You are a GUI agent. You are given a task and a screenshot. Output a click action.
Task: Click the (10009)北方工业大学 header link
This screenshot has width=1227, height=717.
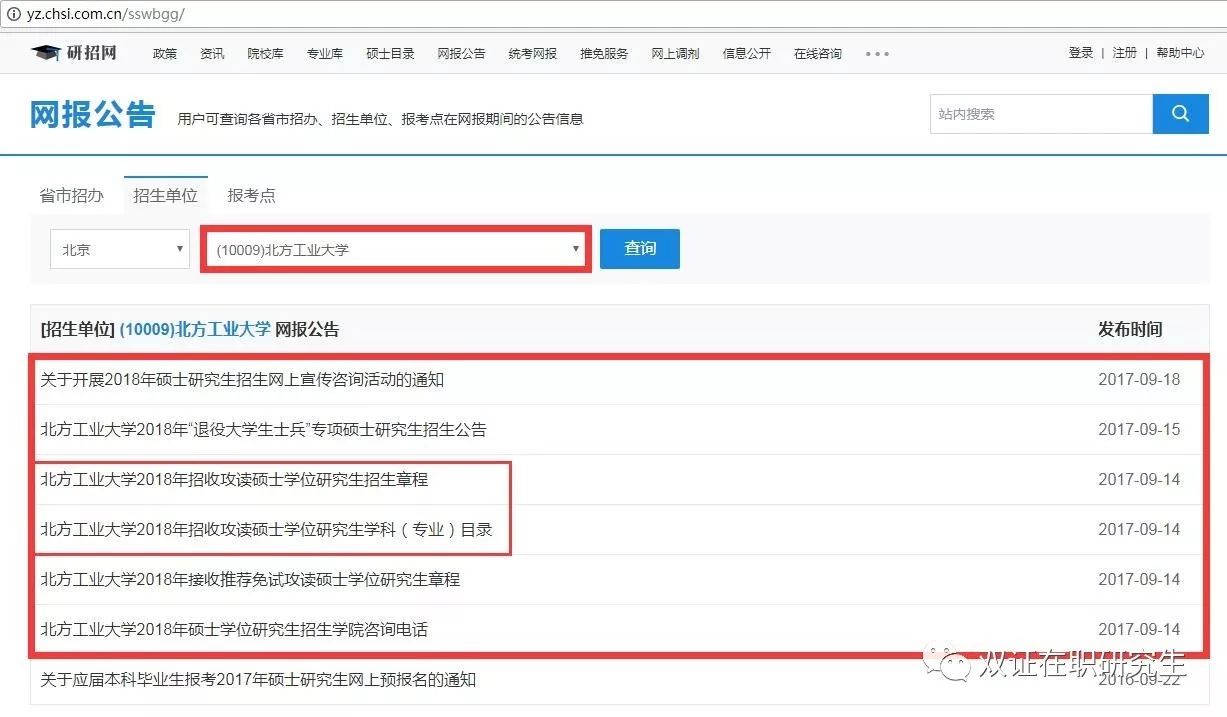(195, 330)
